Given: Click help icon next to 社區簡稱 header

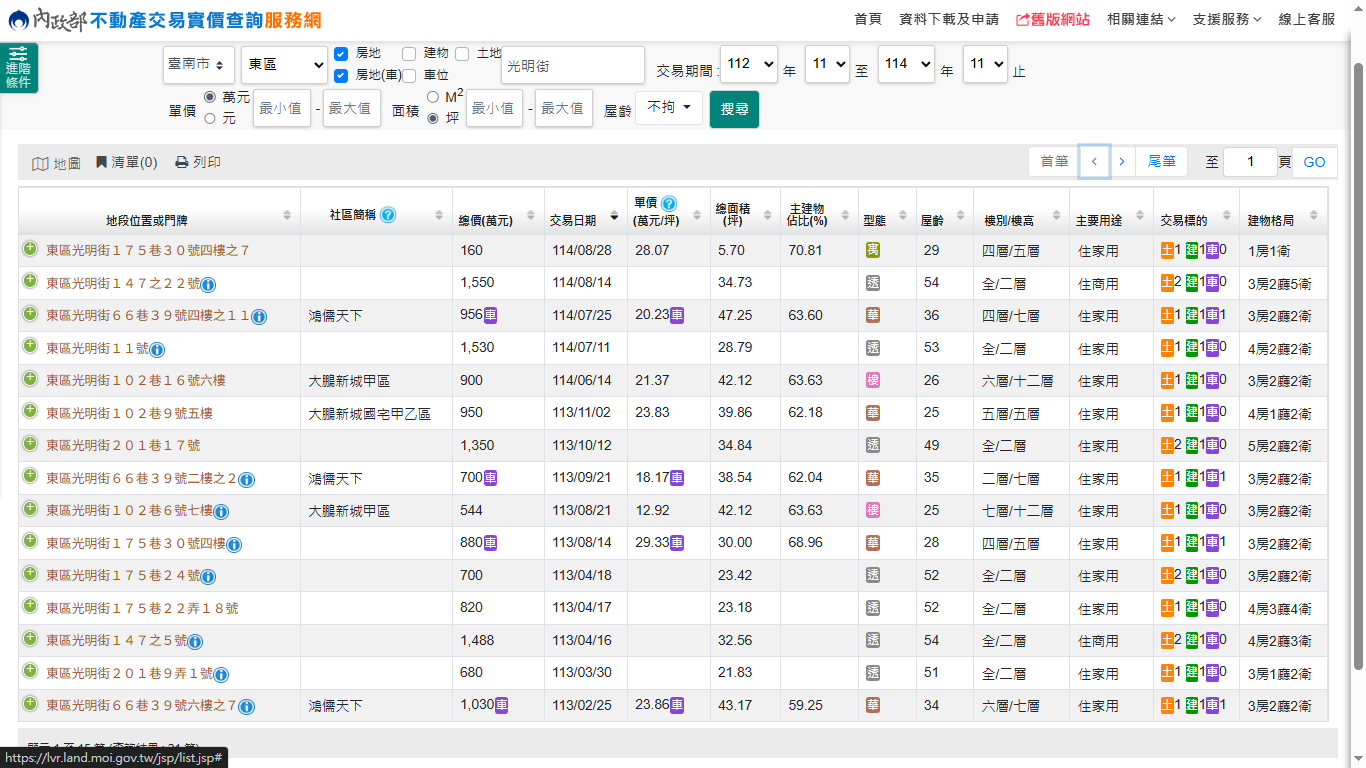Looking at the screenshot, I should coord(387,214).
